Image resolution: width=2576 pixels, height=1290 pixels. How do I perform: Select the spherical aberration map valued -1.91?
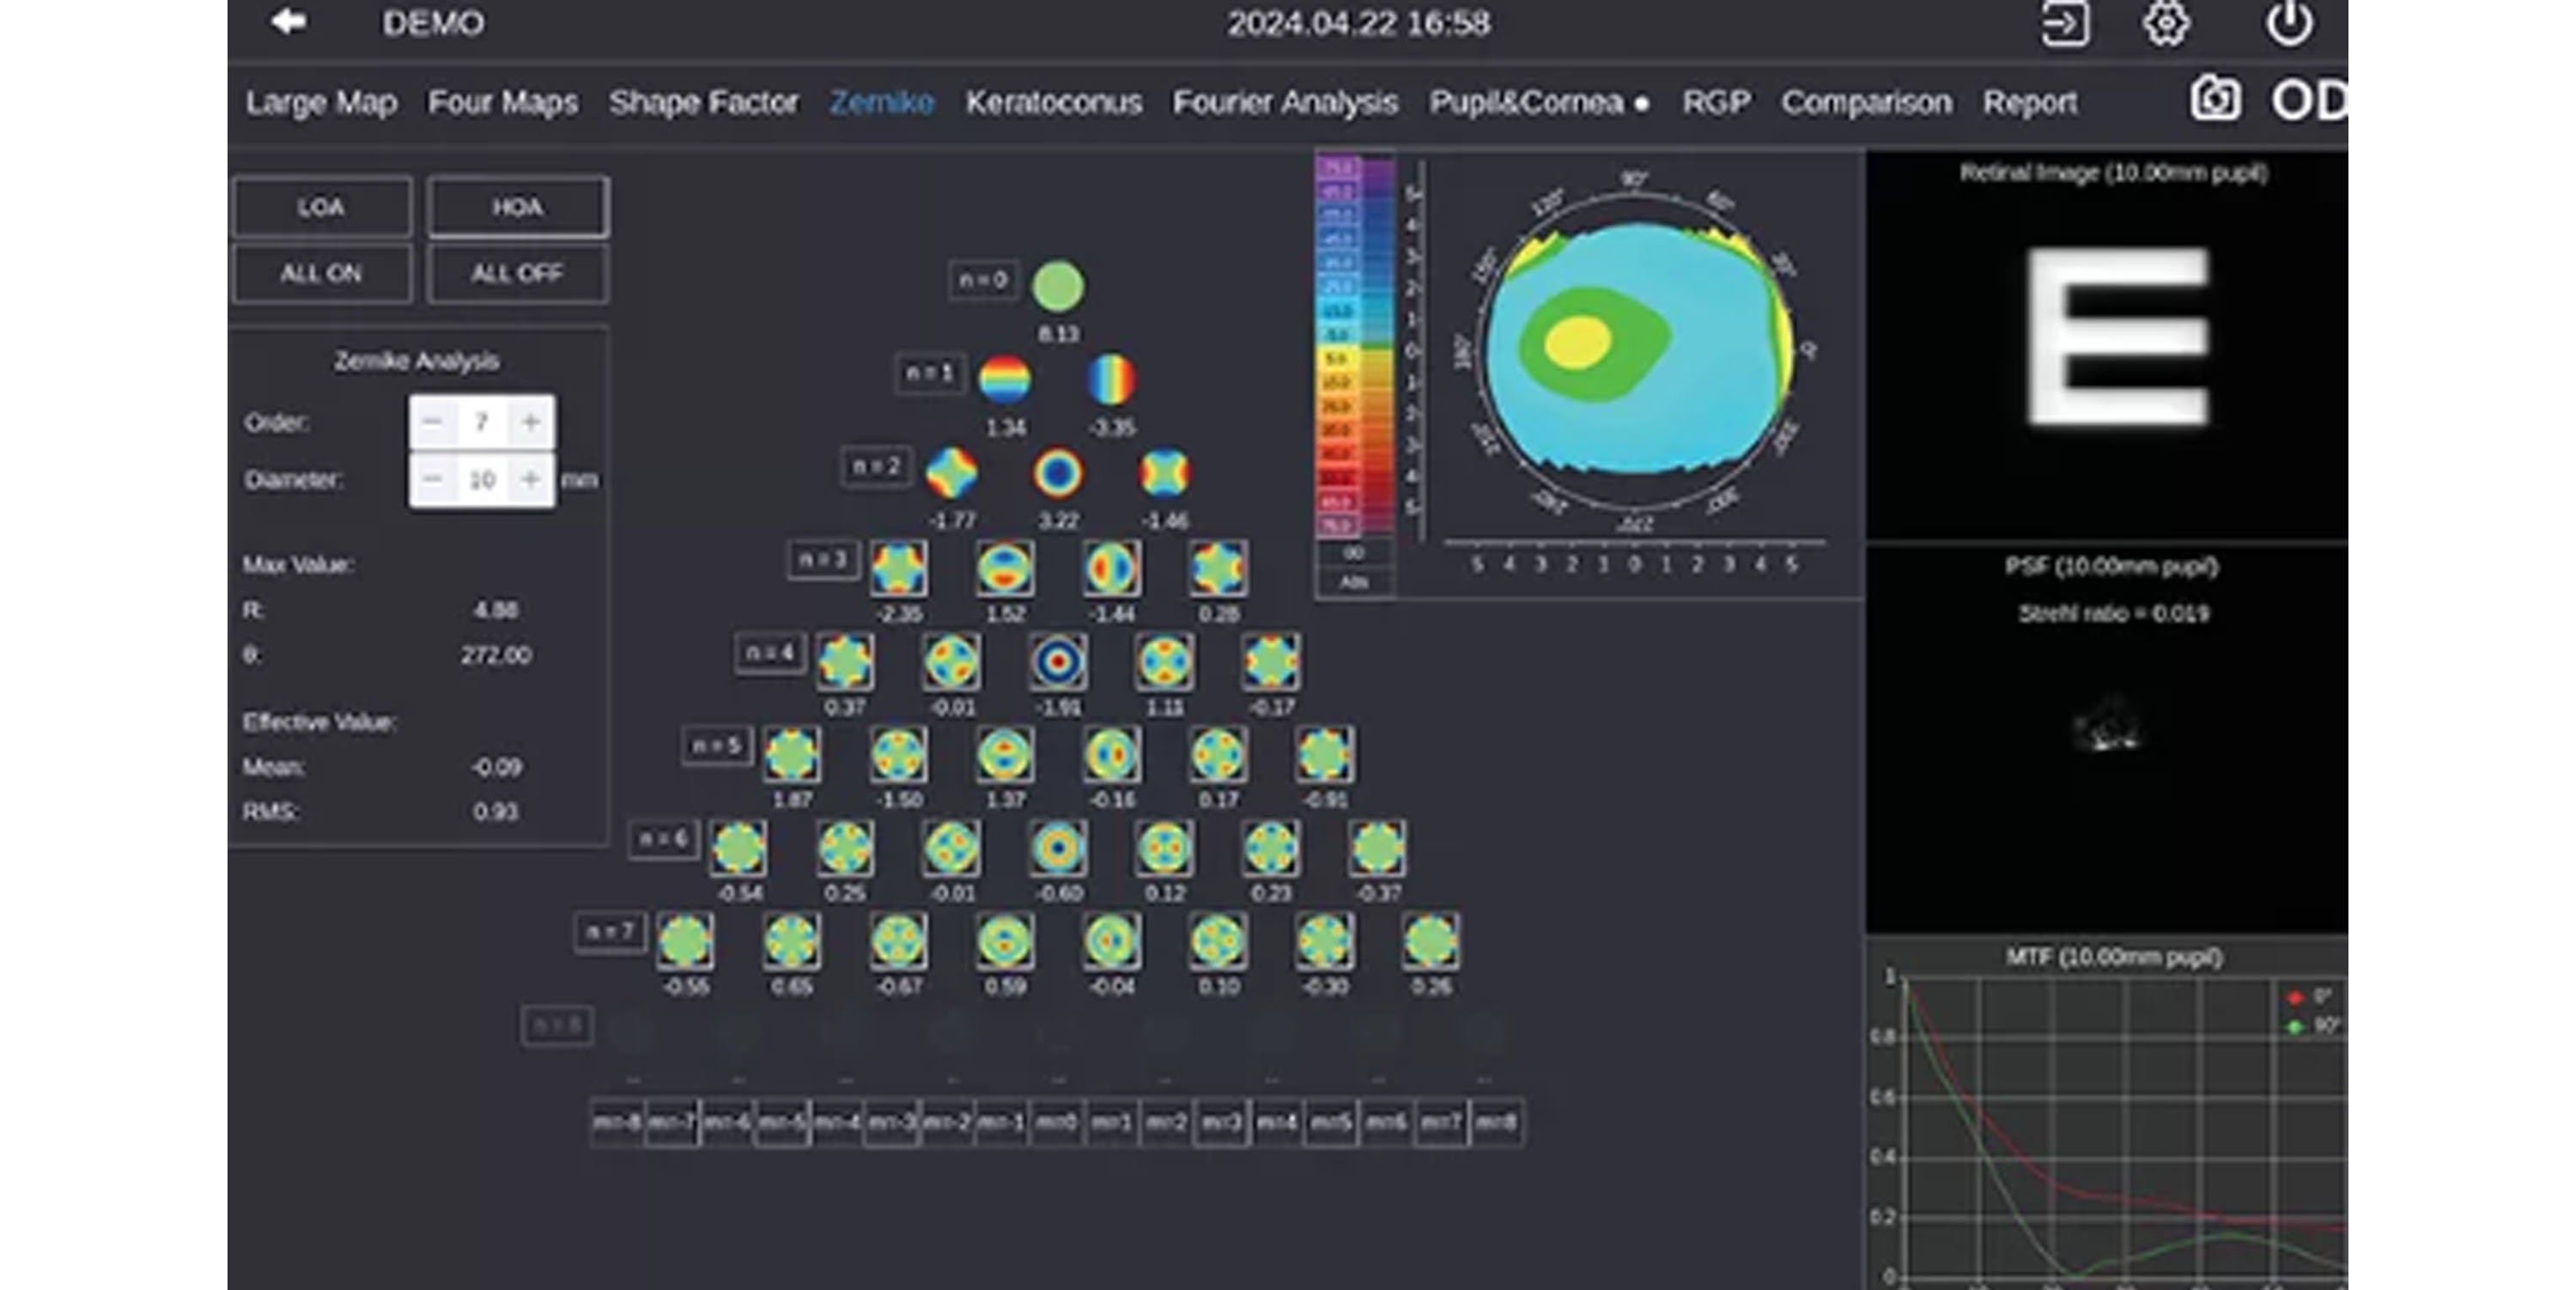pyautogui.click(x=1058, y=662)
